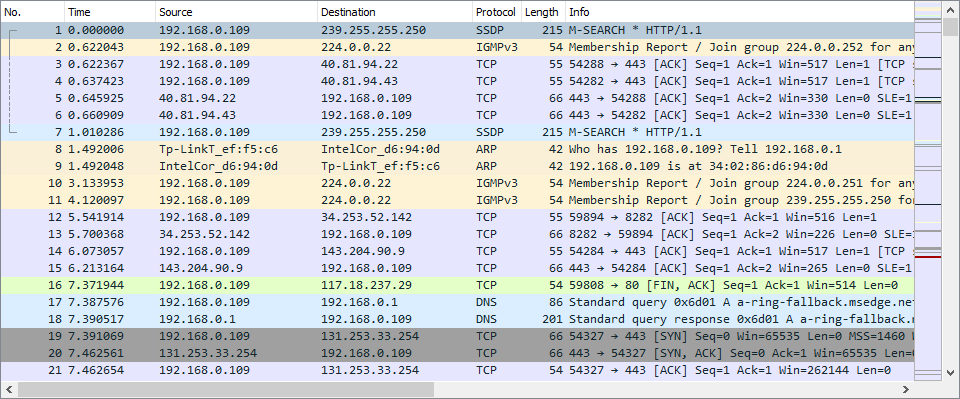This screenshot has width=960, height=399.
Task: Click the horizontal scrollbar thumb
Action: click(225, 389)
